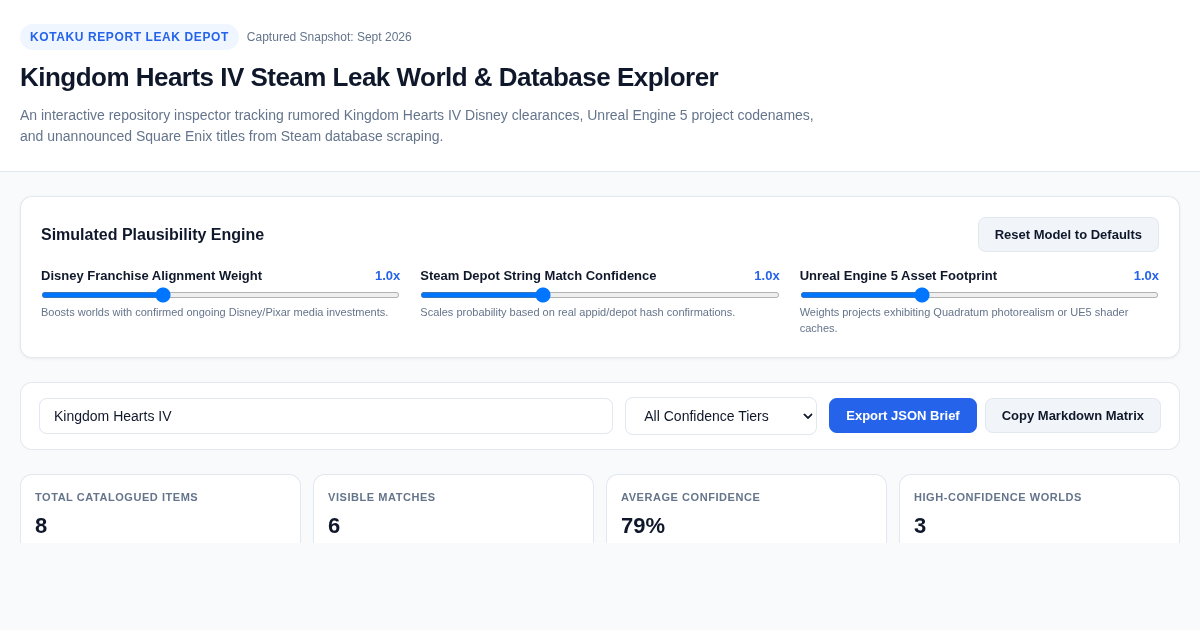Click the High-Confidence Worlds card
Viewport: 1200px width, 630px height.
[1039, 510]
